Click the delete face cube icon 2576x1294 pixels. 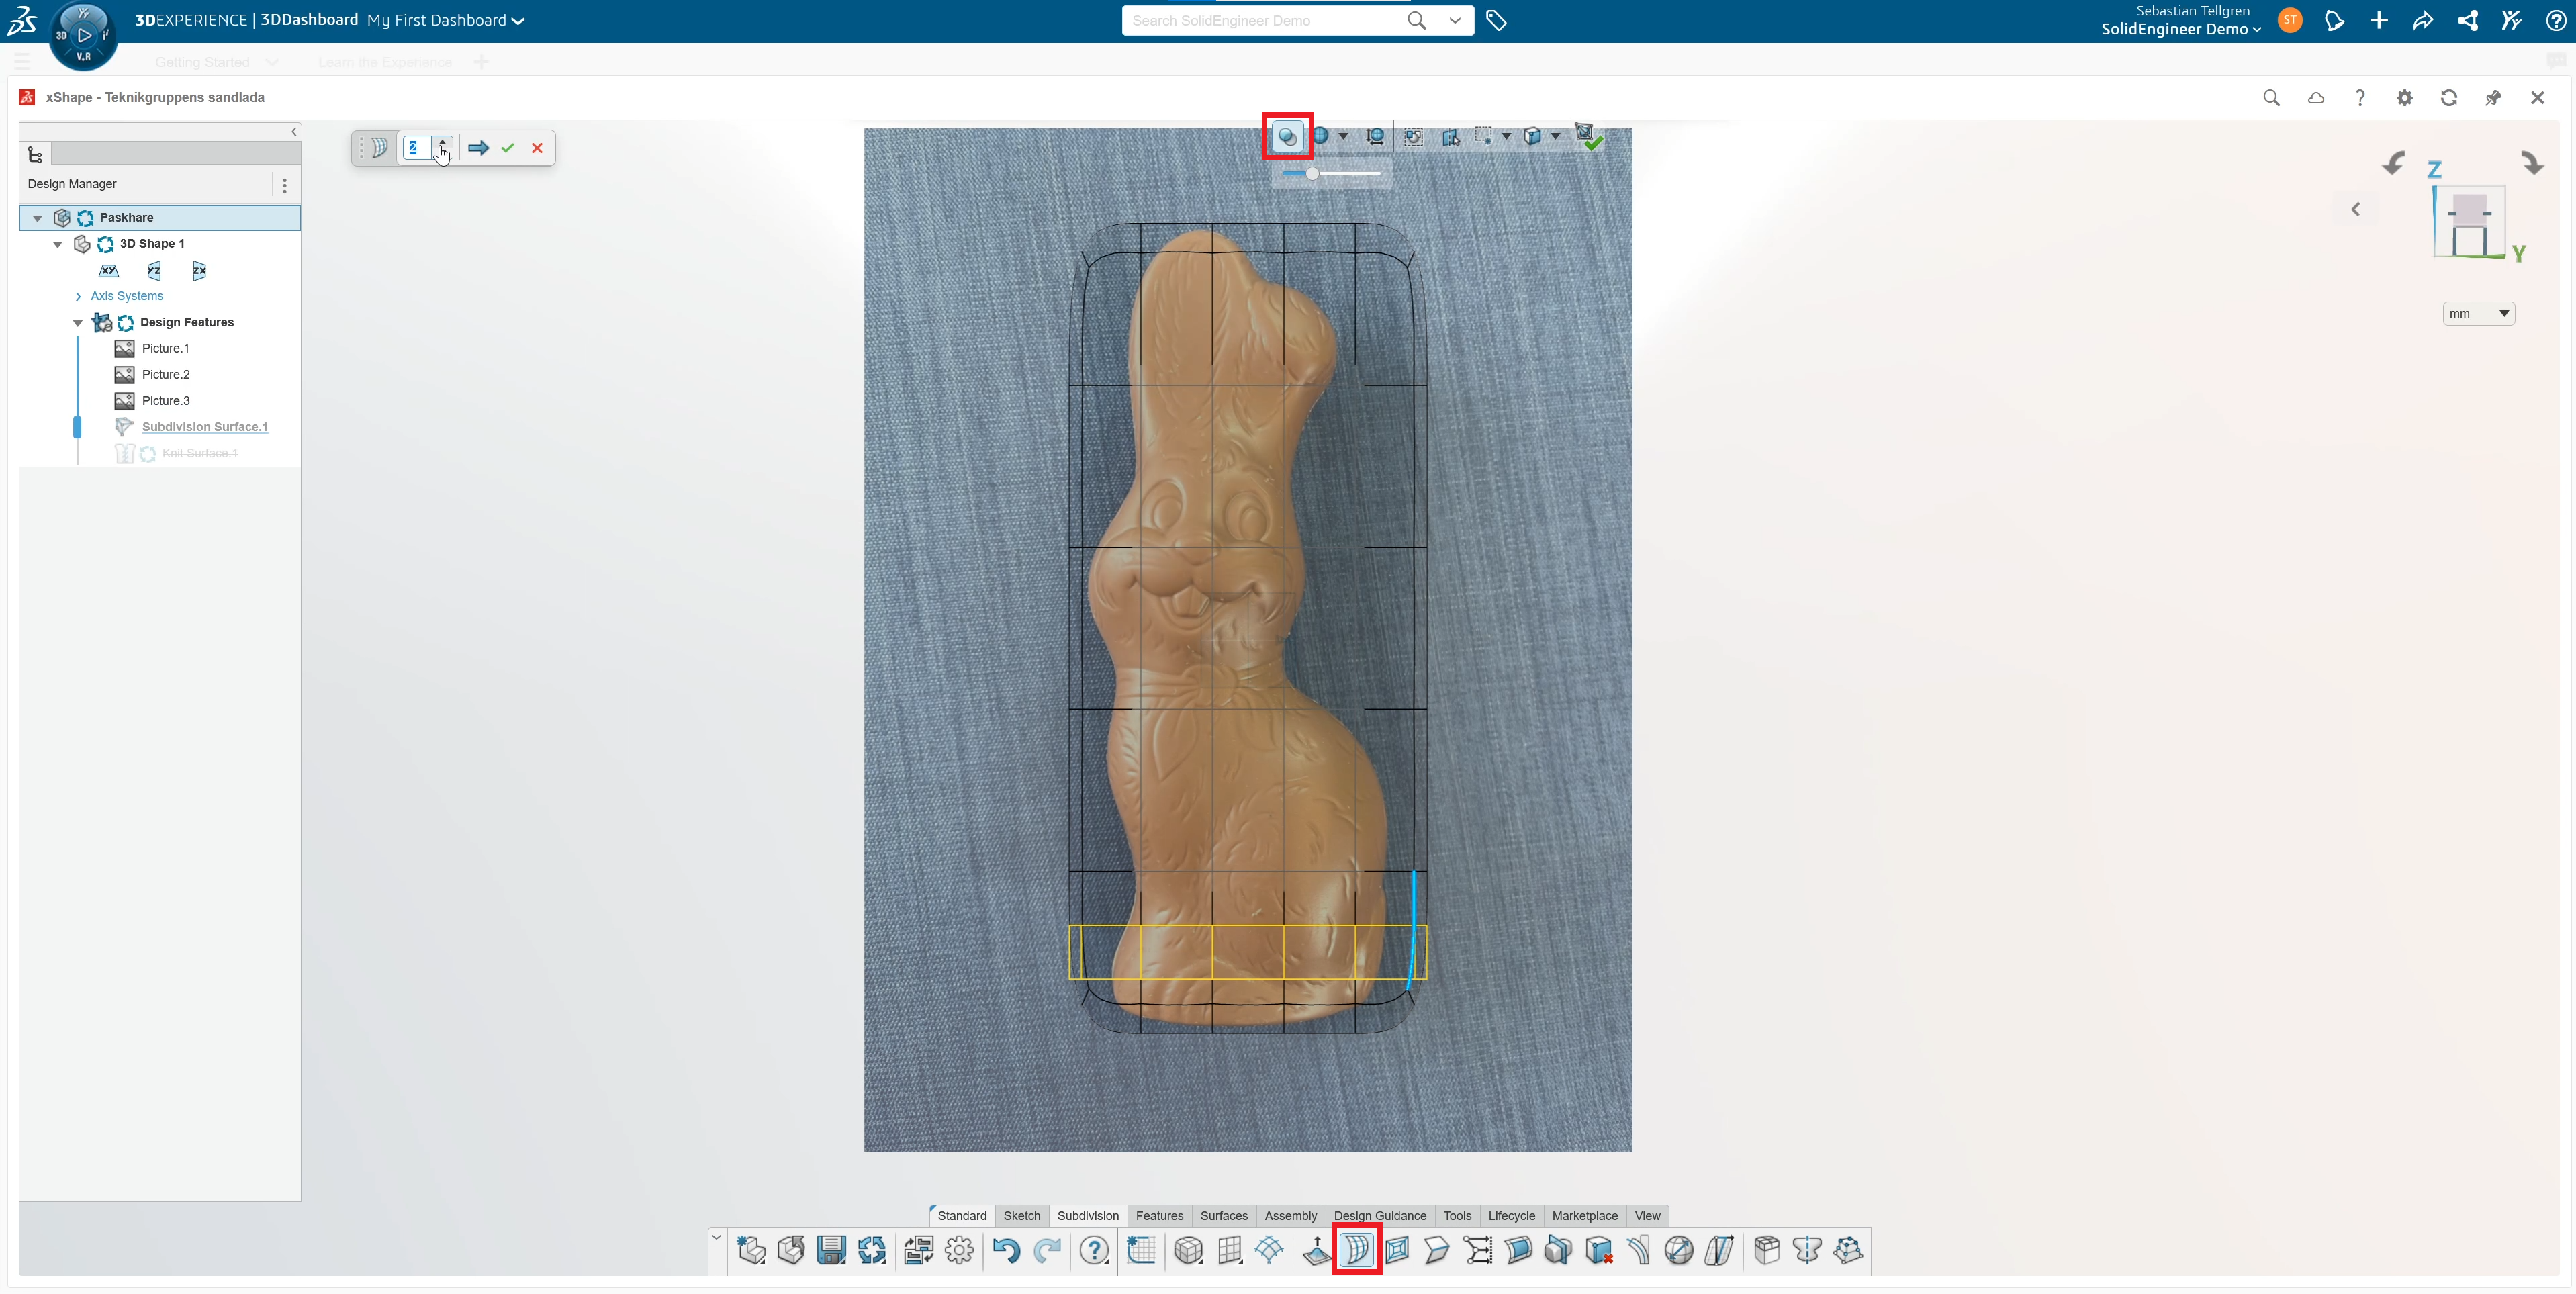(1598, 1250)
